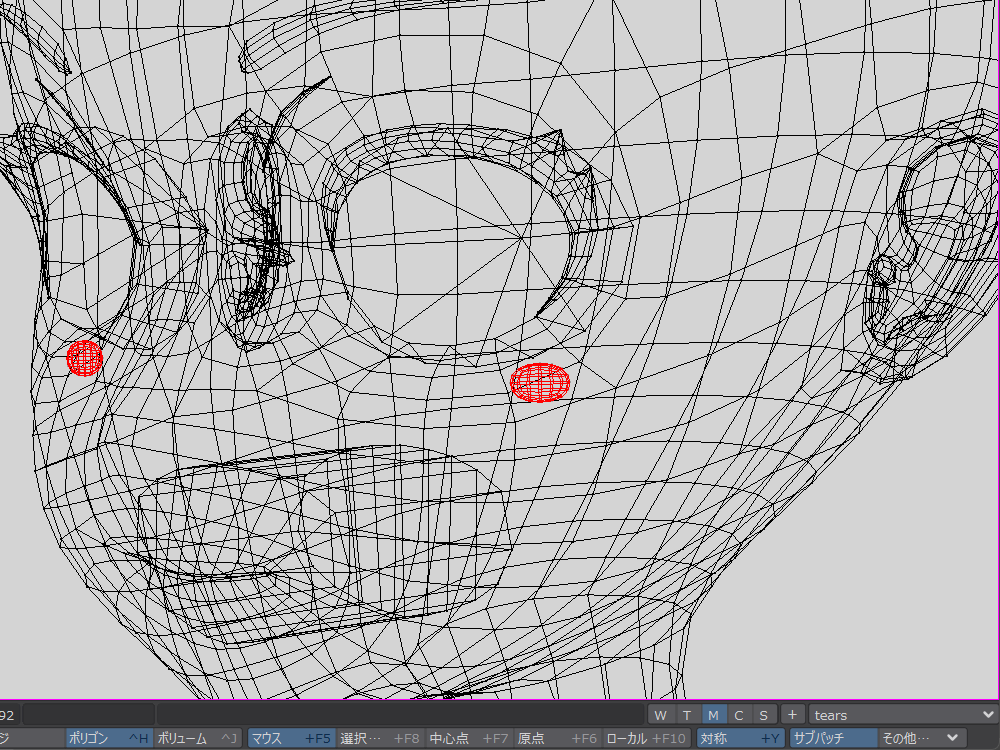
Task: Click the ローカル action center button
Action: pyautogui.click(x=646, y=739)
